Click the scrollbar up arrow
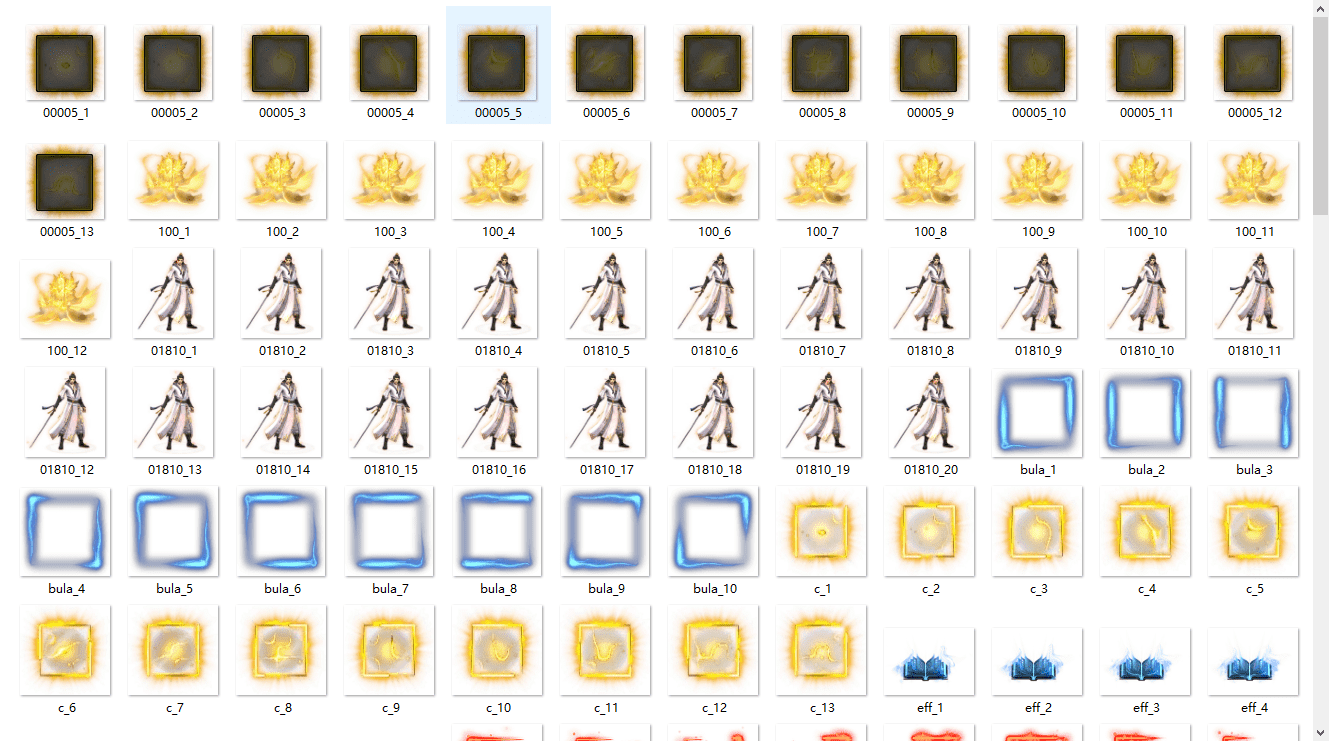 click(x=1320, y=8)
